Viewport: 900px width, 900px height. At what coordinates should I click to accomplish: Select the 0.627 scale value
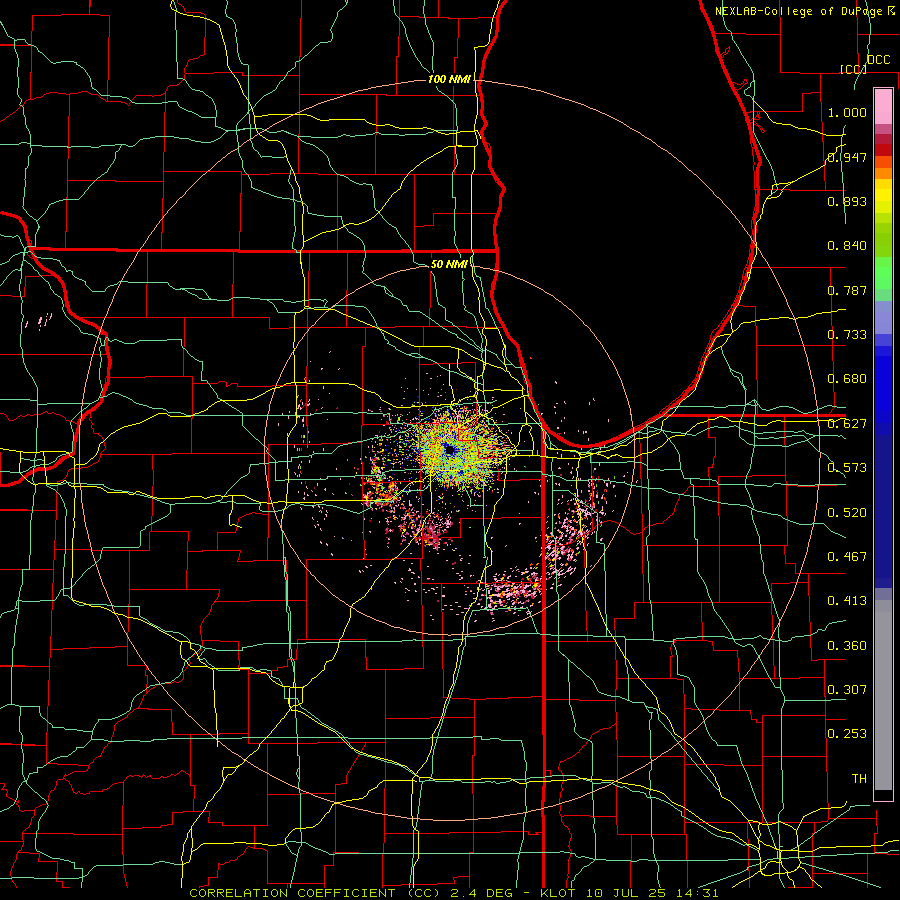tap(847, 423)
